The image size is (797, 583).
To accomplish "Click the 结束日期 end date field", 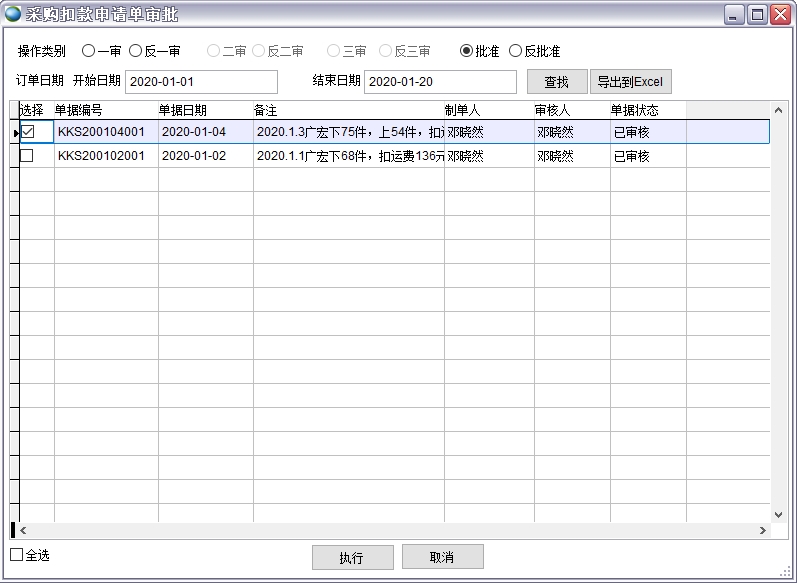I will (x=440, y=82).
